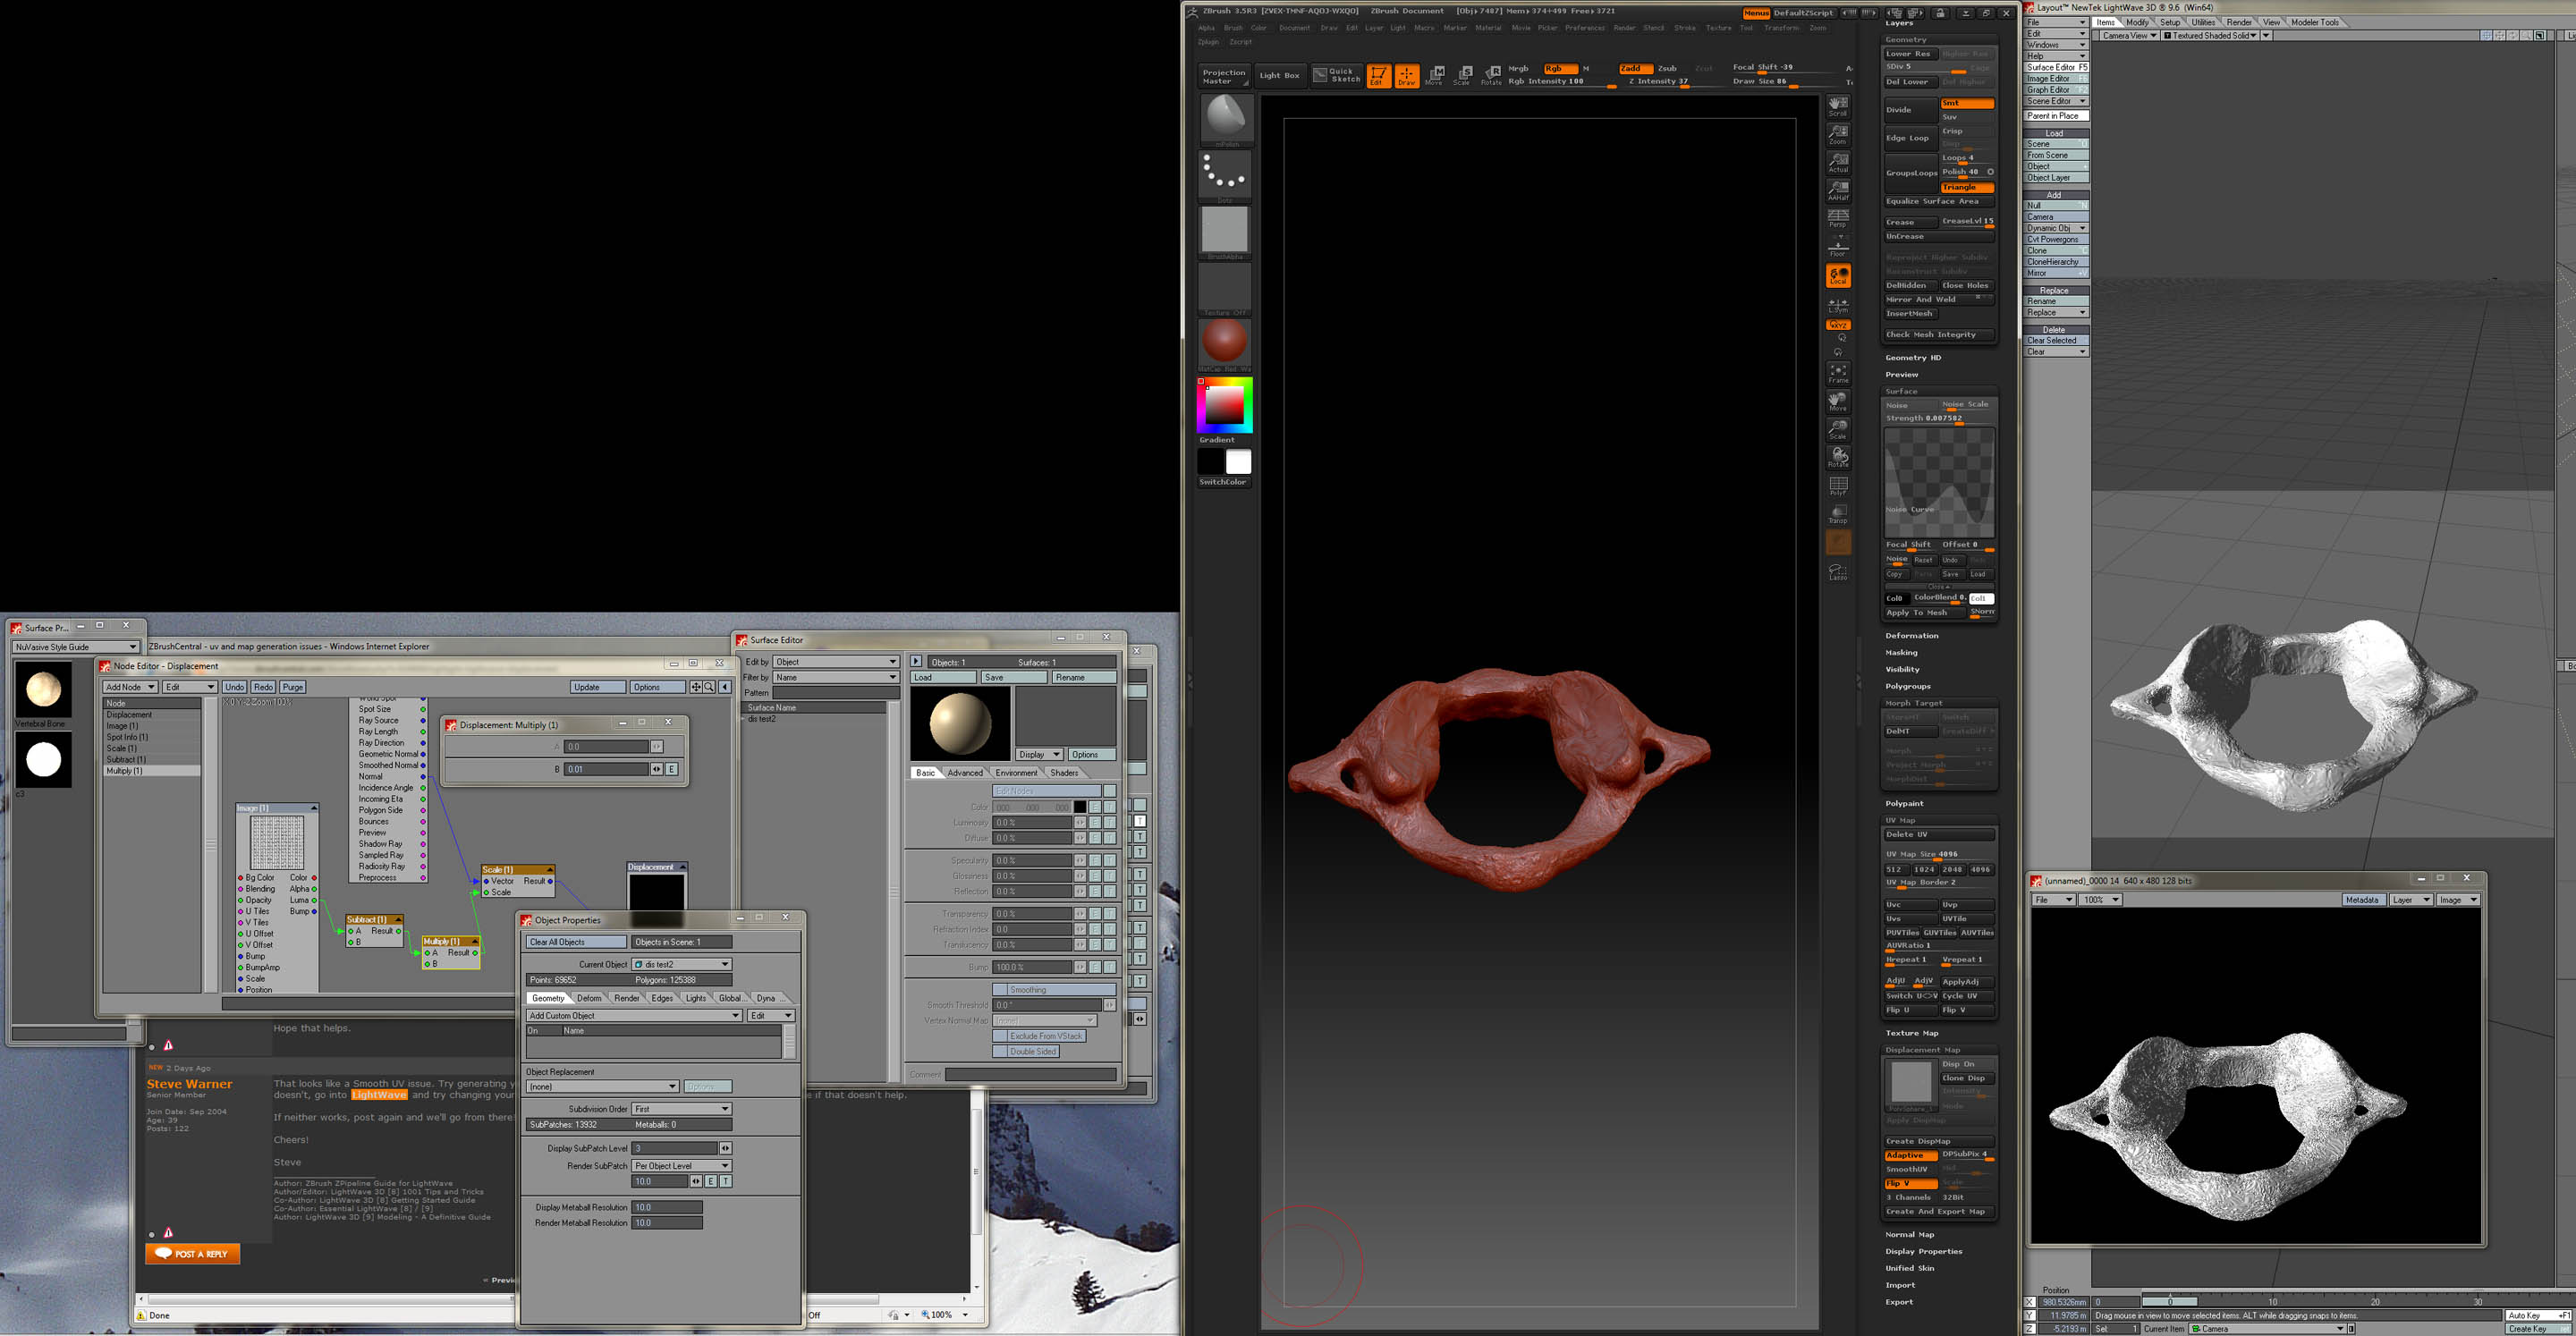The width and height of the screenshot is (2576, 1336).
Task: Toggle the Floor grid icon
Action: tap(1838, 252)
